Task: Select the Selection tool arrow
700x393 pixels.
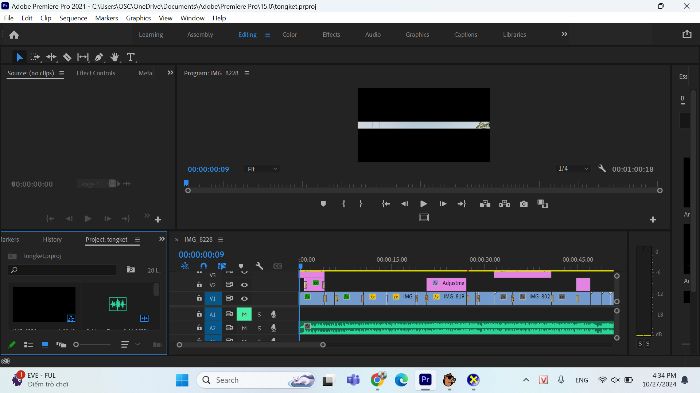Action: pos(19,57)
